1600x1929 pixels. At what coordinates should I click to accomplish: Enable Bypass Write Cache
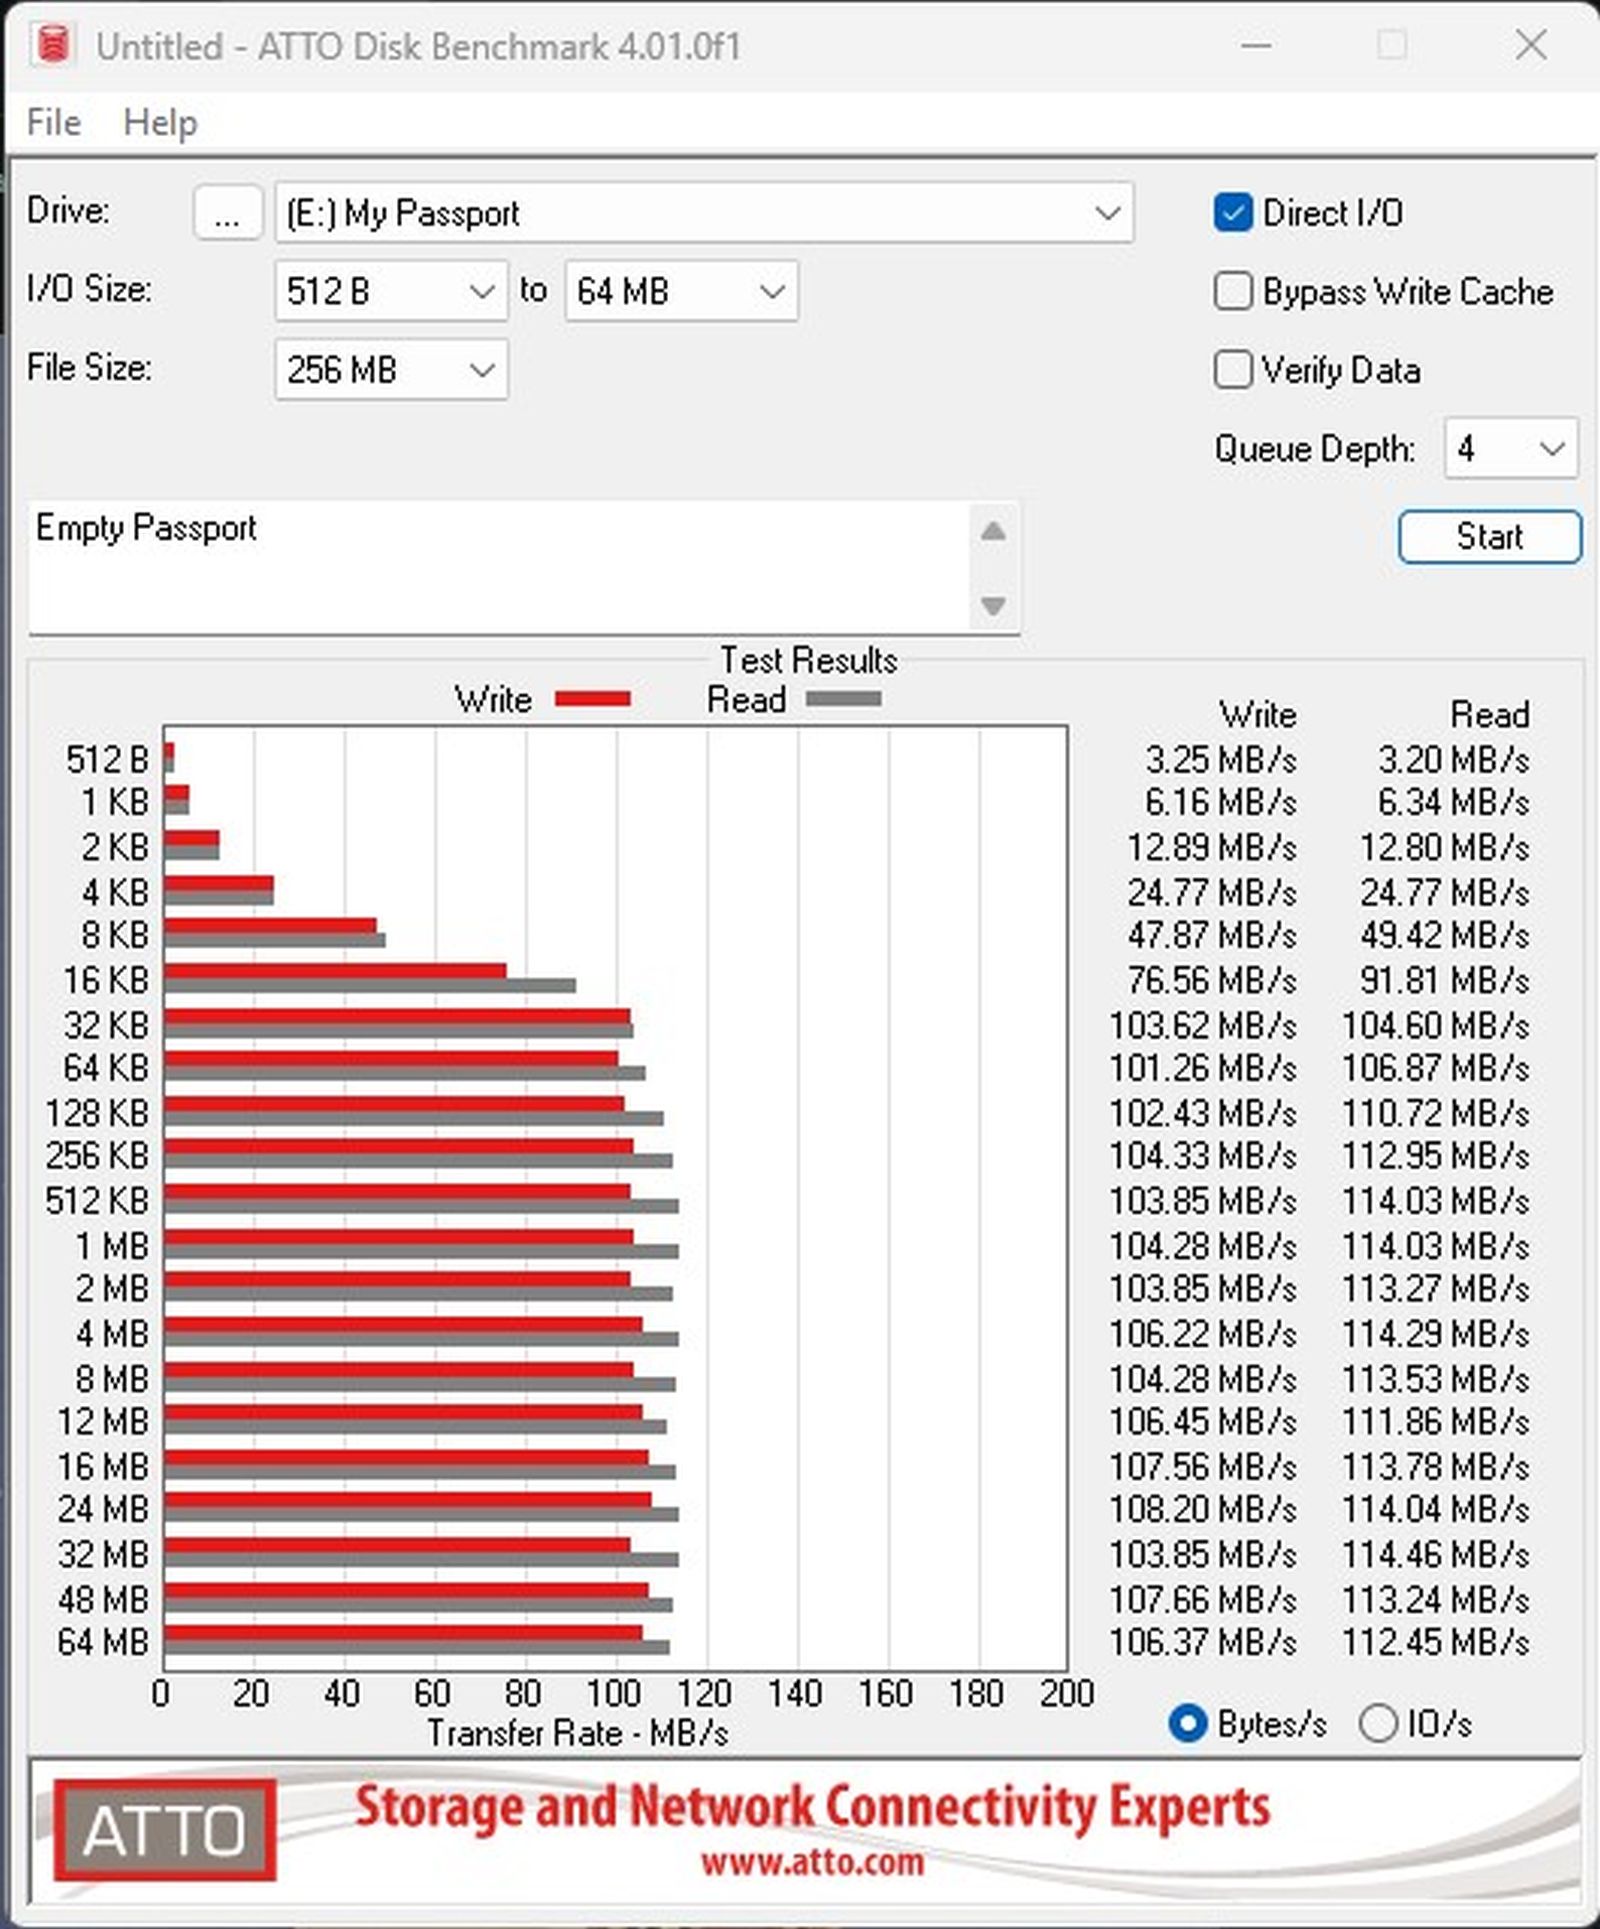point(1232,291)
